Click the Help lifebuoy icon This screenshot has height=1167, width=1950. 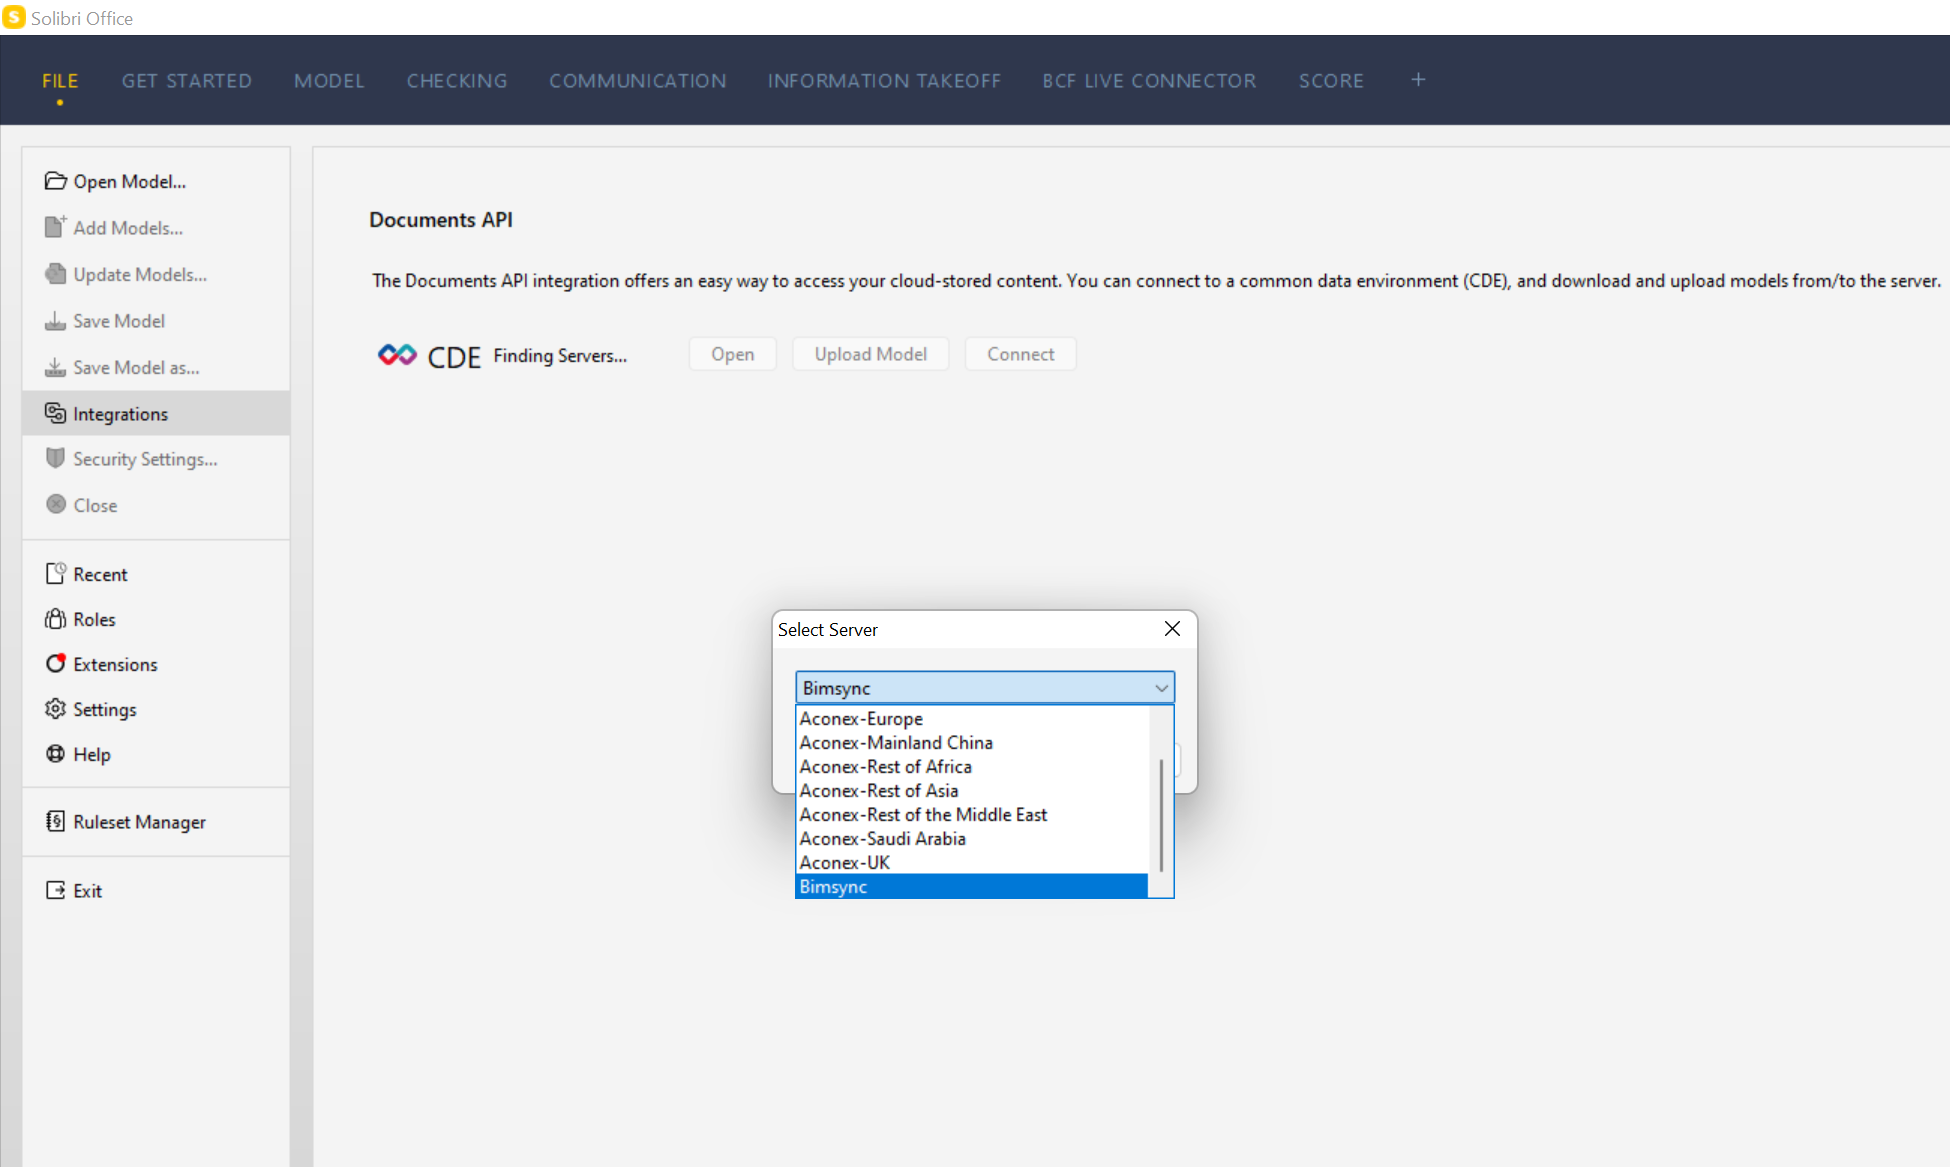[x=55, y=753]
